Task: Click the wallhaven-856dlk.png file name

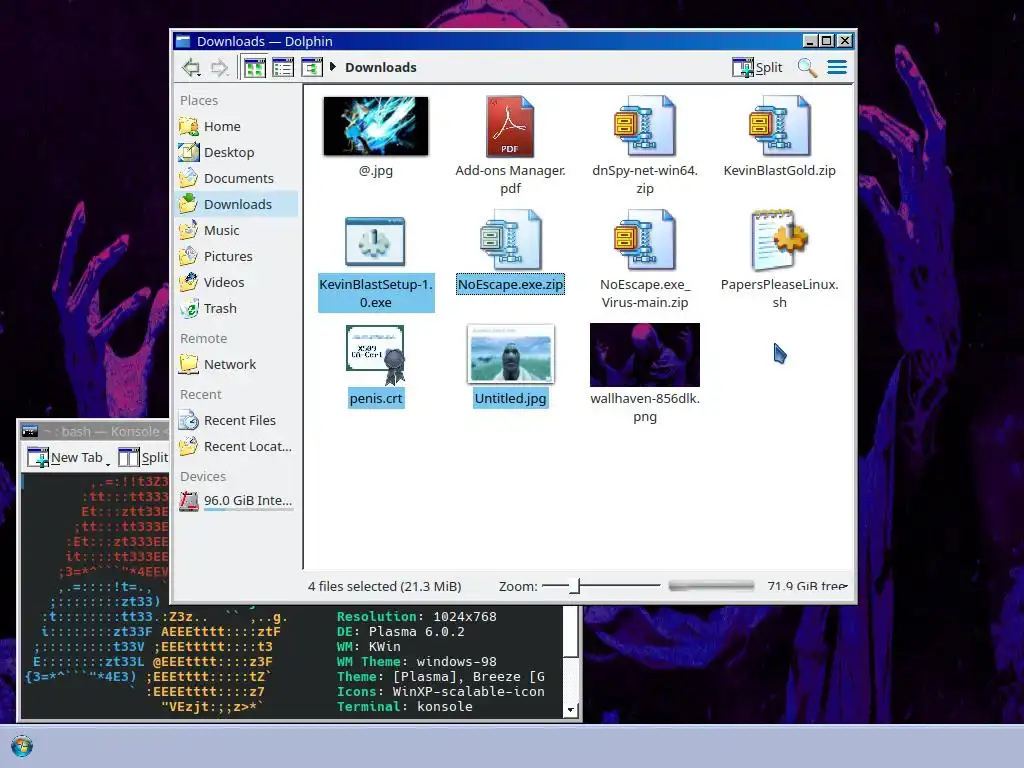Action: click(645, 408)
